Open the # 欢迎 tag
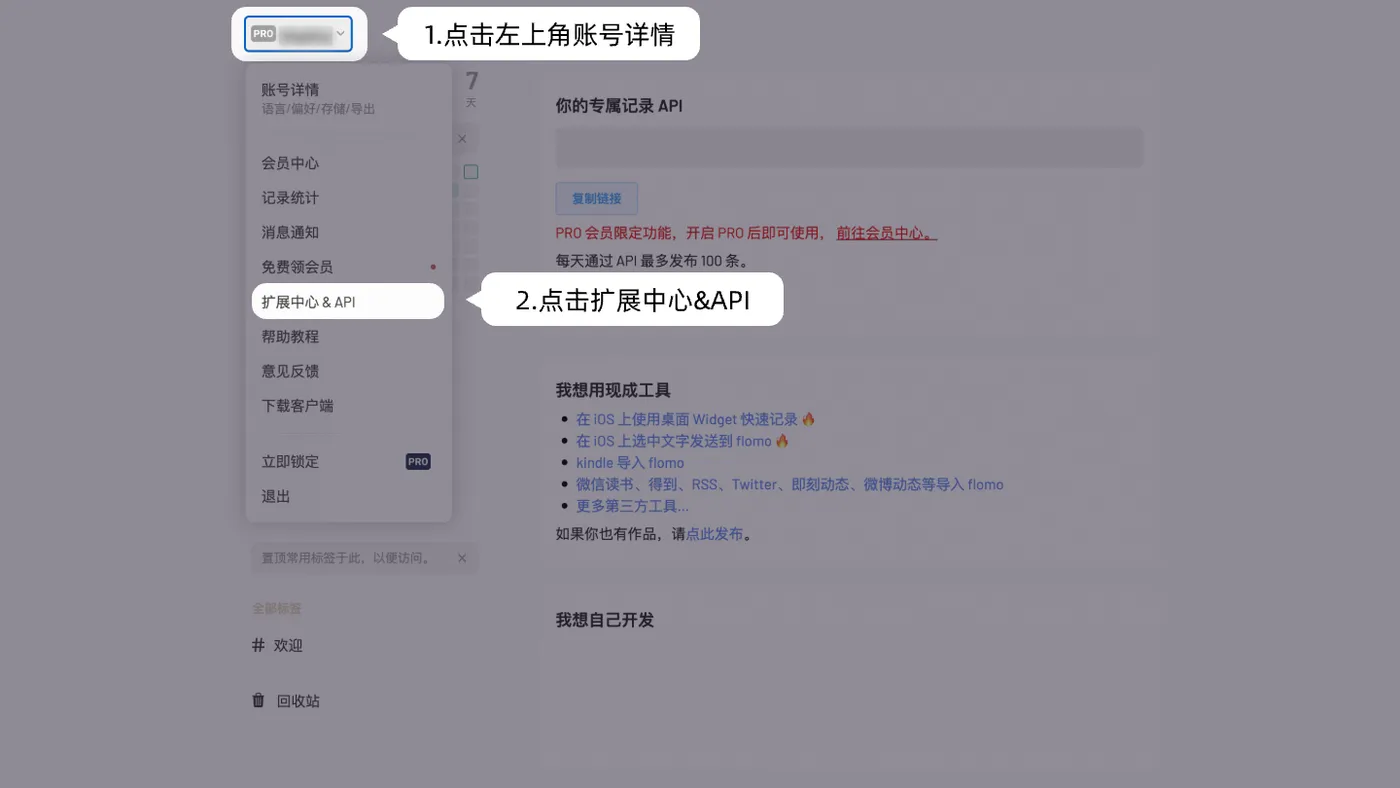 click(x=278, y=646)
